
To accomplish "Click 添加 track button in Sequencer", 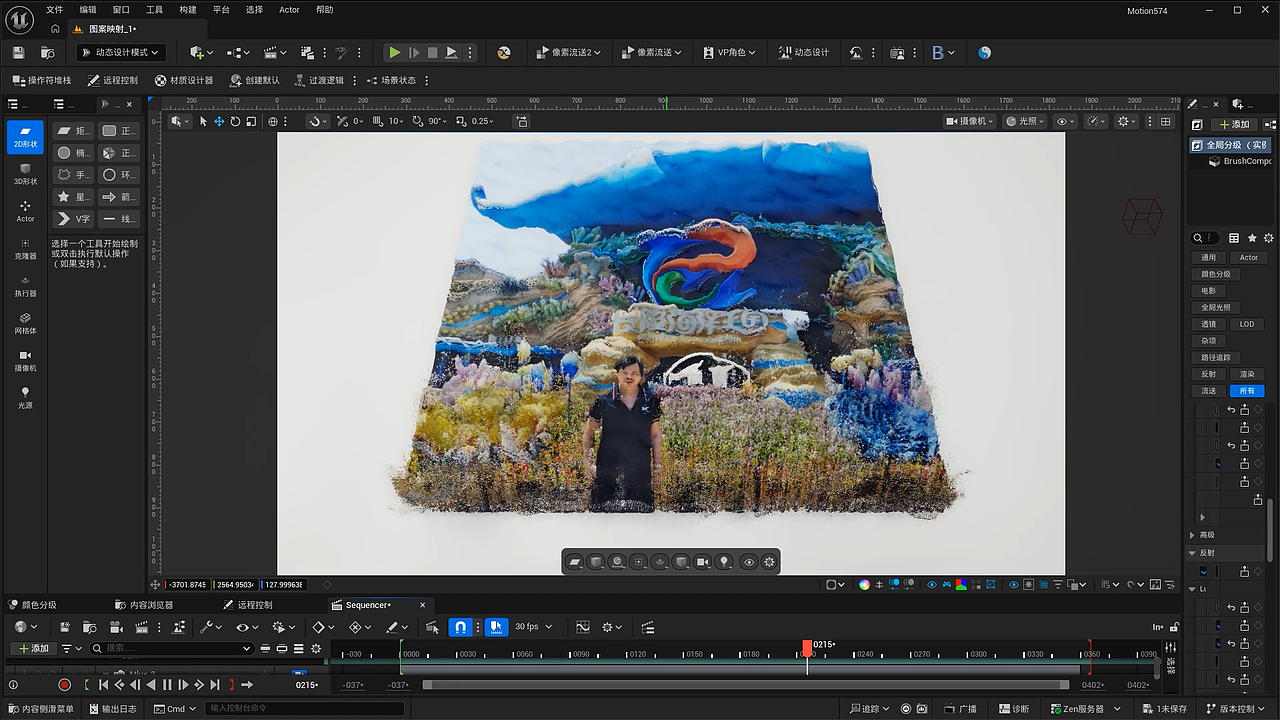I will click(33, 648).
